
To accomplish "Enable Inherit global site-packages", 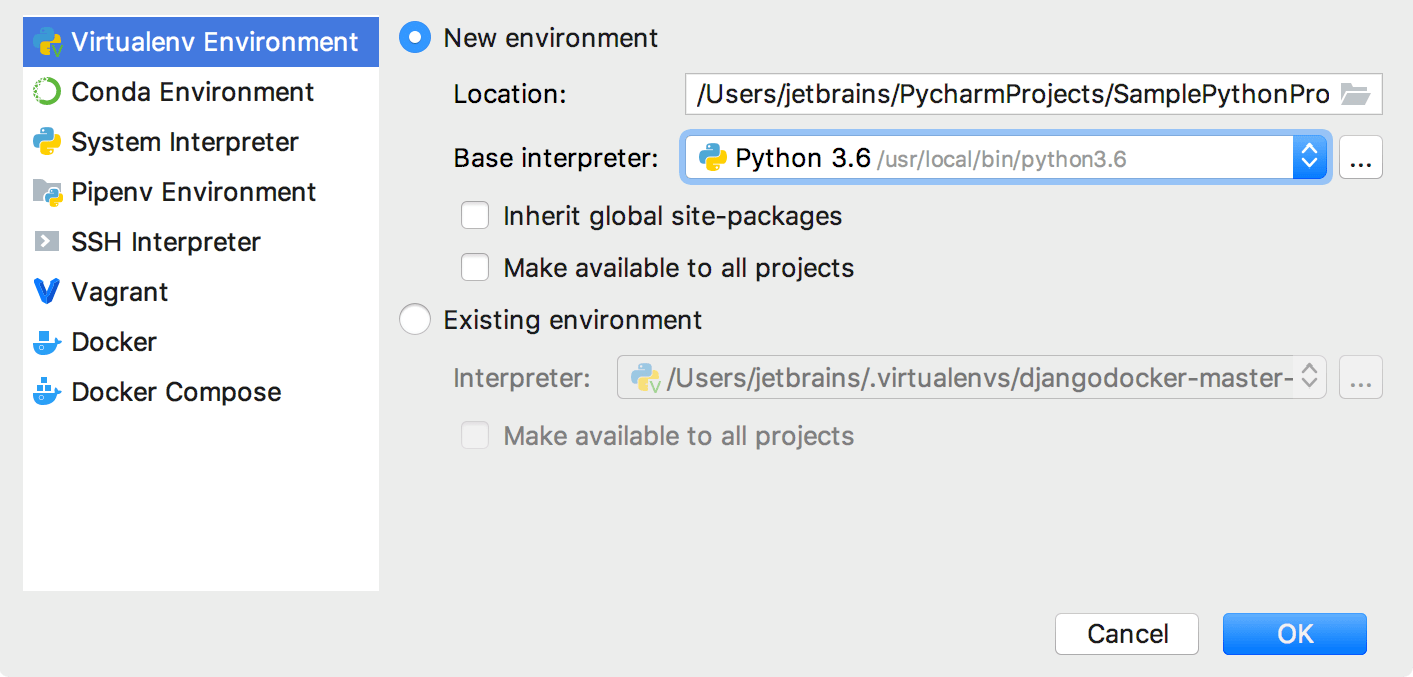I will click(x=474, y=215).
